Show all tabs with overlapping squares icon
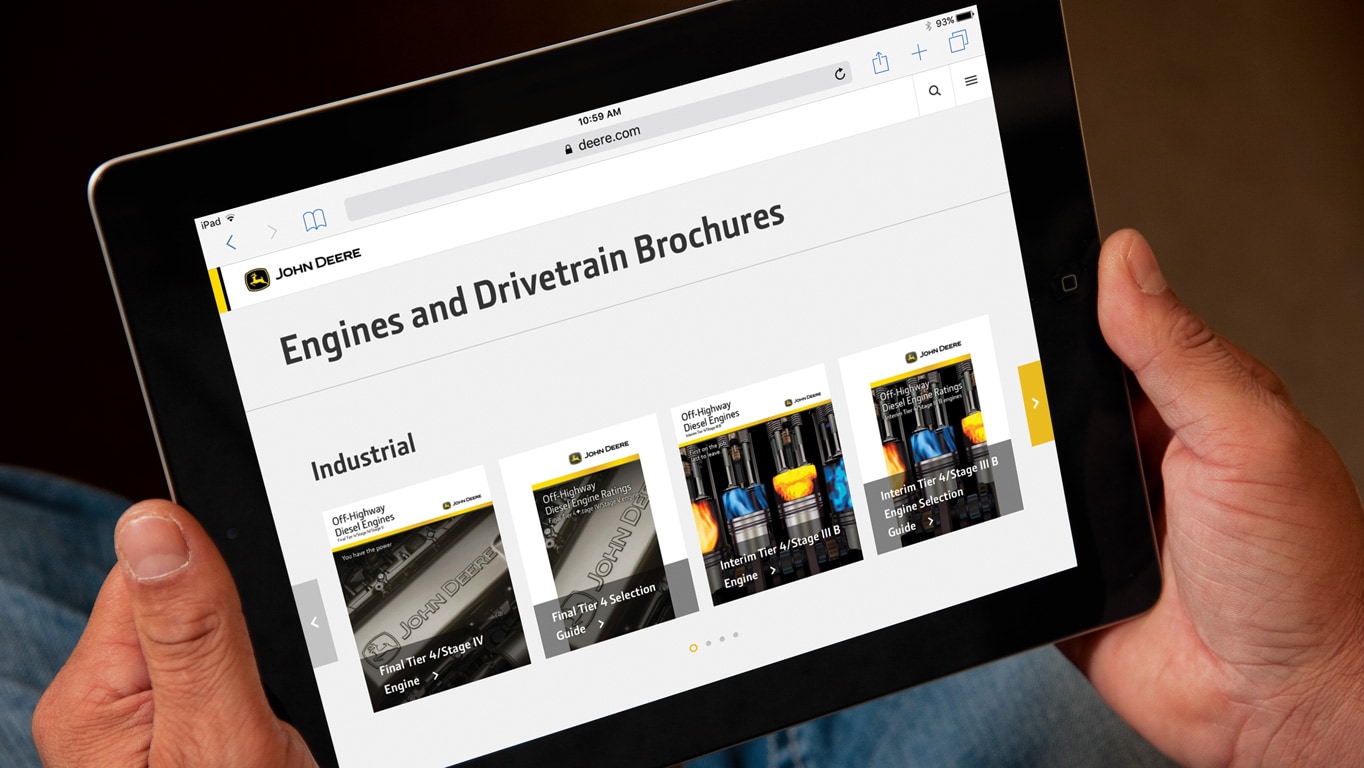The width and height of the screenshot is (1364, 768). (959, 42)
